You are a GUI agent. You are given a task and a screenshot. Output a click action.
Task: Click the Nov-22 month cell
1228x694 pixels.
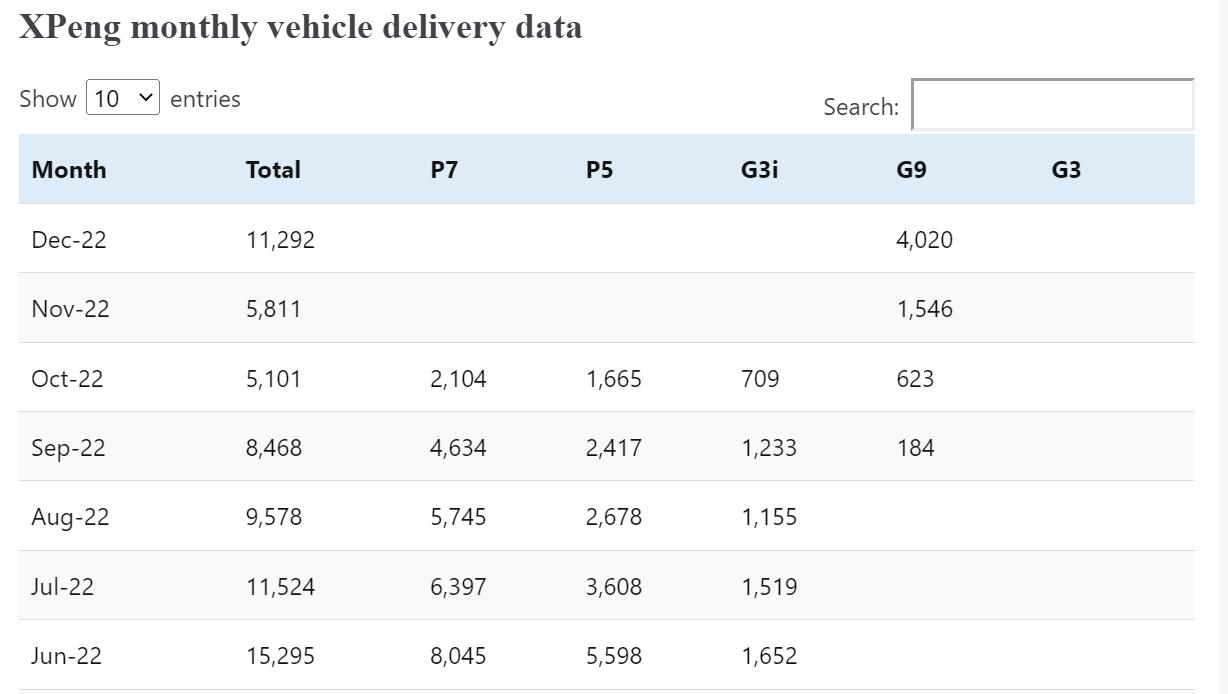[x=68, y=308]
